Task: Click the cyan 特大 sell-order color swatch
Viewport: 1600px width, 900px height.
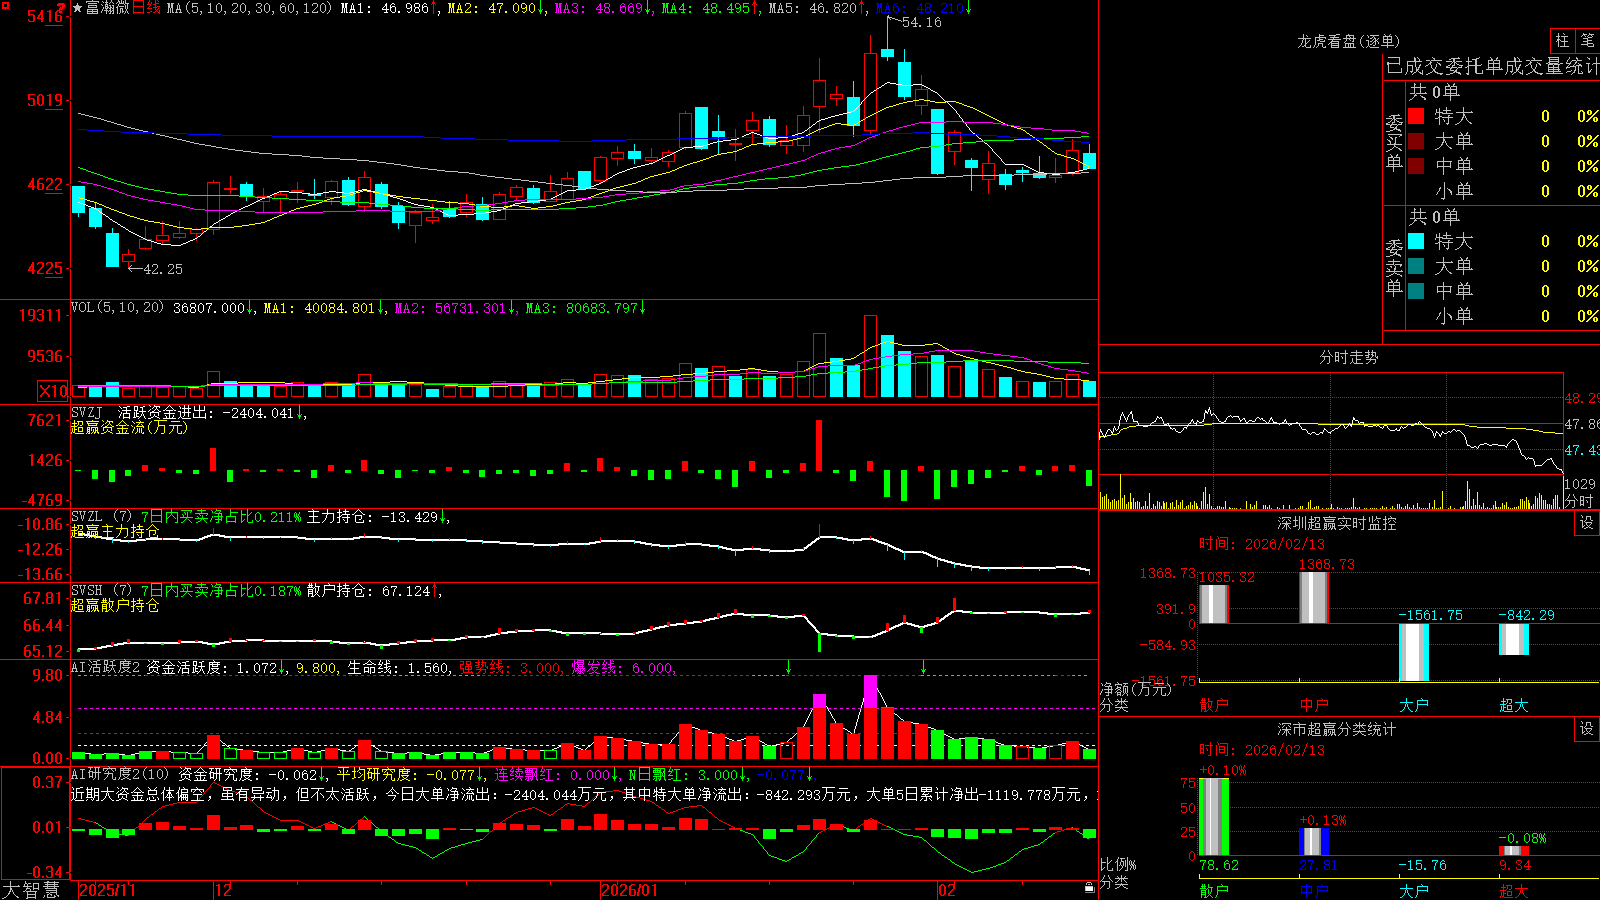Action: 1416,241
